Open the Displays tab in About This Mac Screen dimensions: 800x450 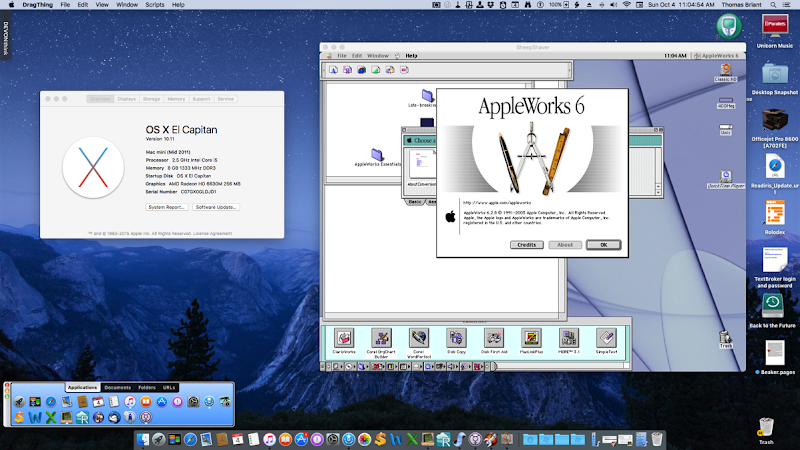127,100
